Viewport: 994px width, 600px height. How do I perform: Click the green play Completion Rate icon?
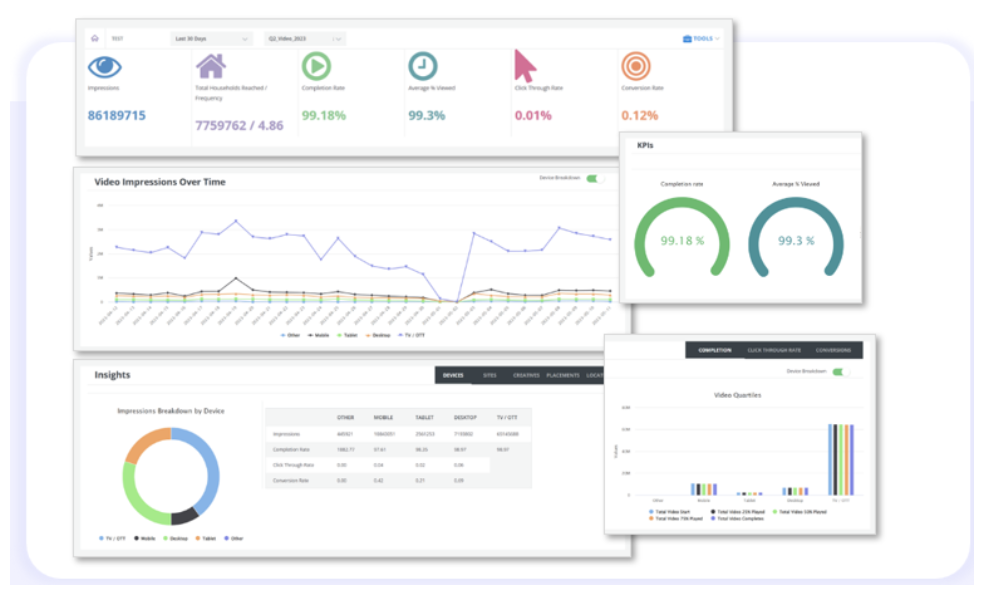(316, 67)
